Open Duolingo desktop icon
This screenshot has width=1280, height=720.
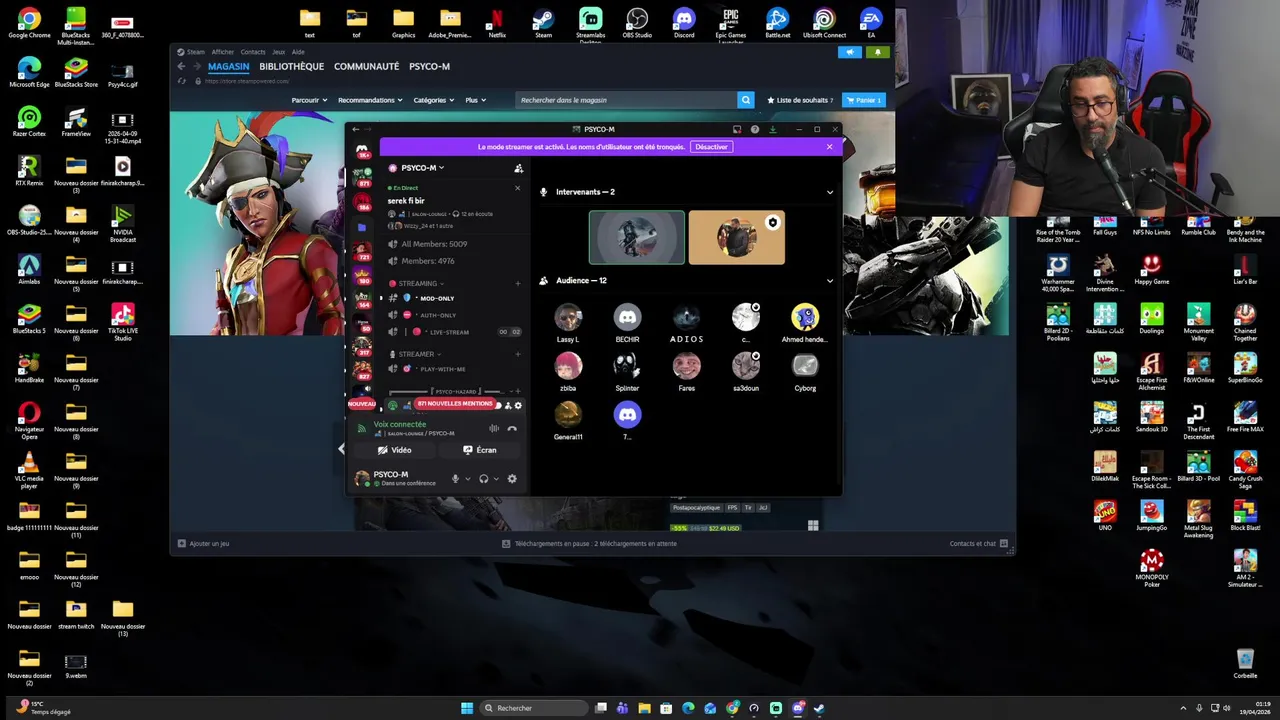pos(1152,320)
